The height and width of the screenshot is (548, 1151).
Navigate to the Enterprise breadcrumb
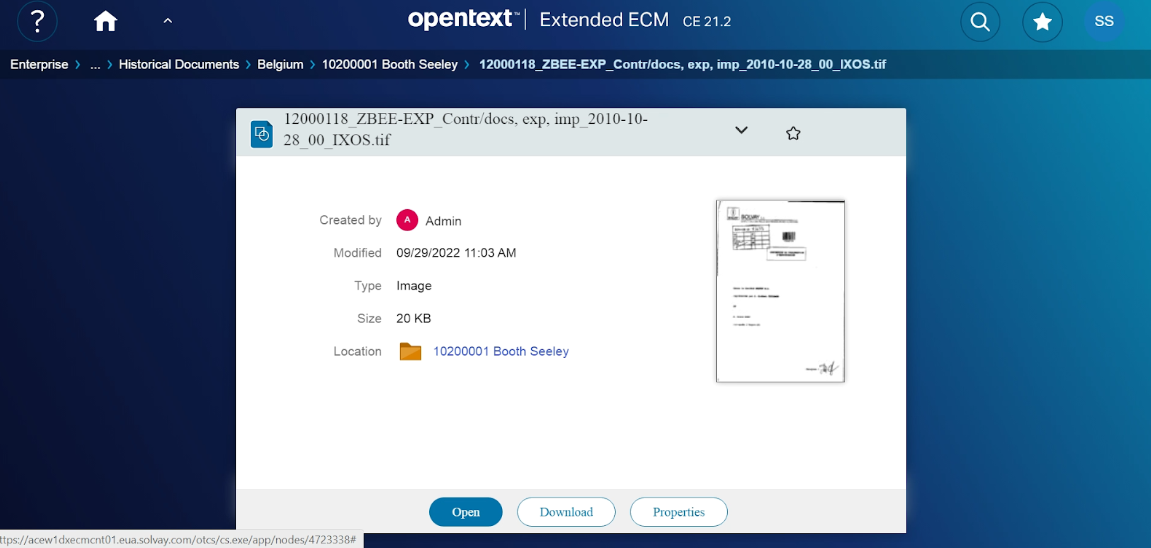39,64
